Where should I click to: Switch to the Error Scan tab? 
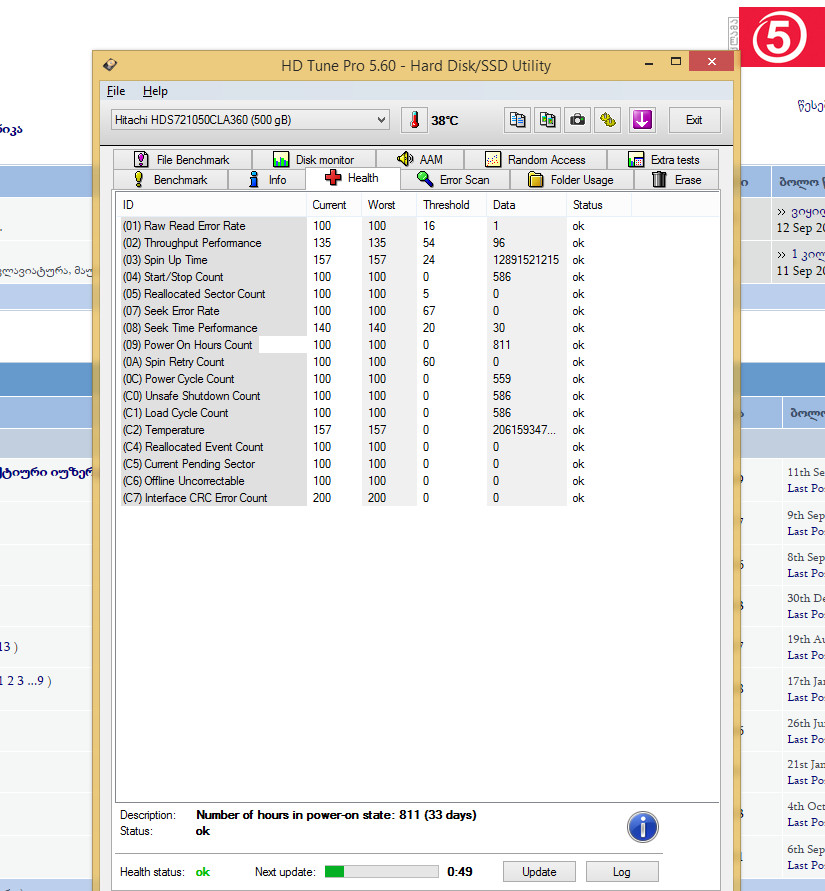tap(453, 180)
